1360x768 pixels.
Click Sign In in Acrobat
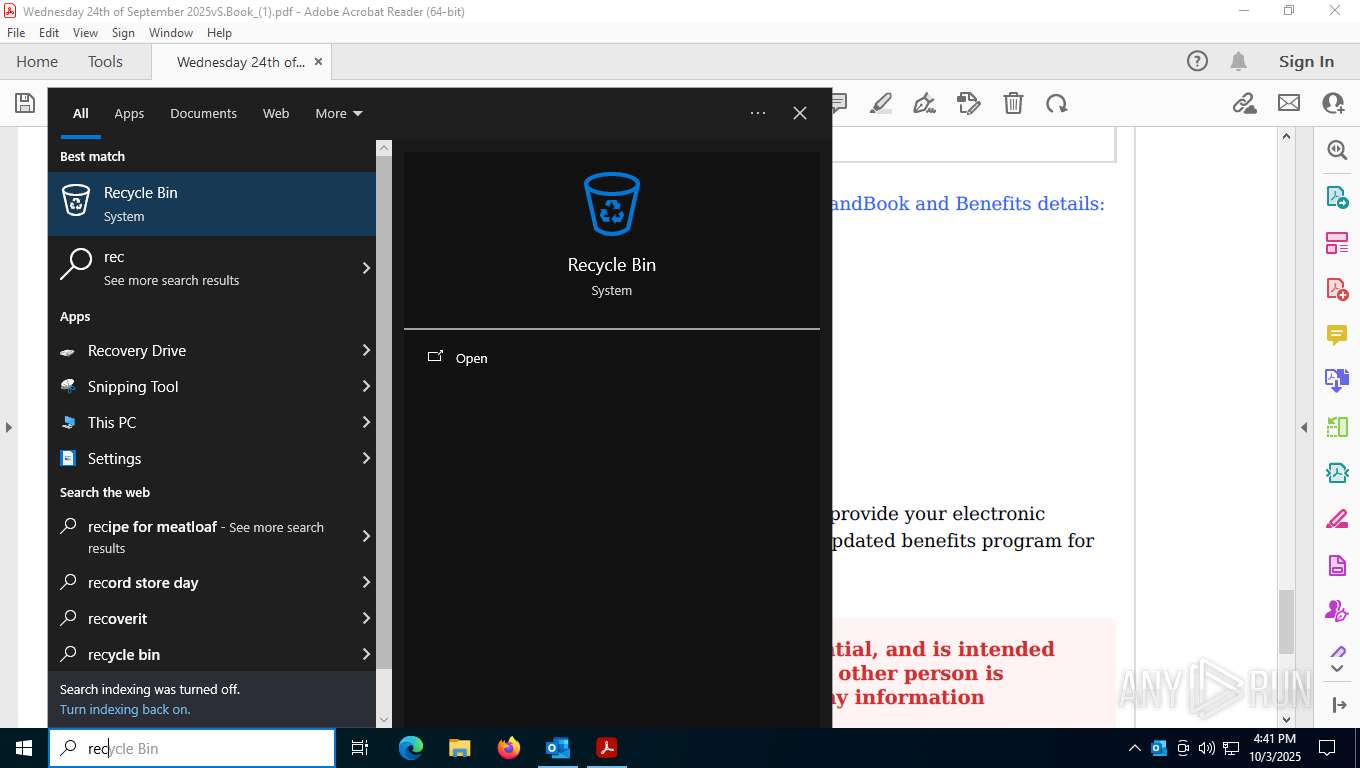pos(1306,61)
